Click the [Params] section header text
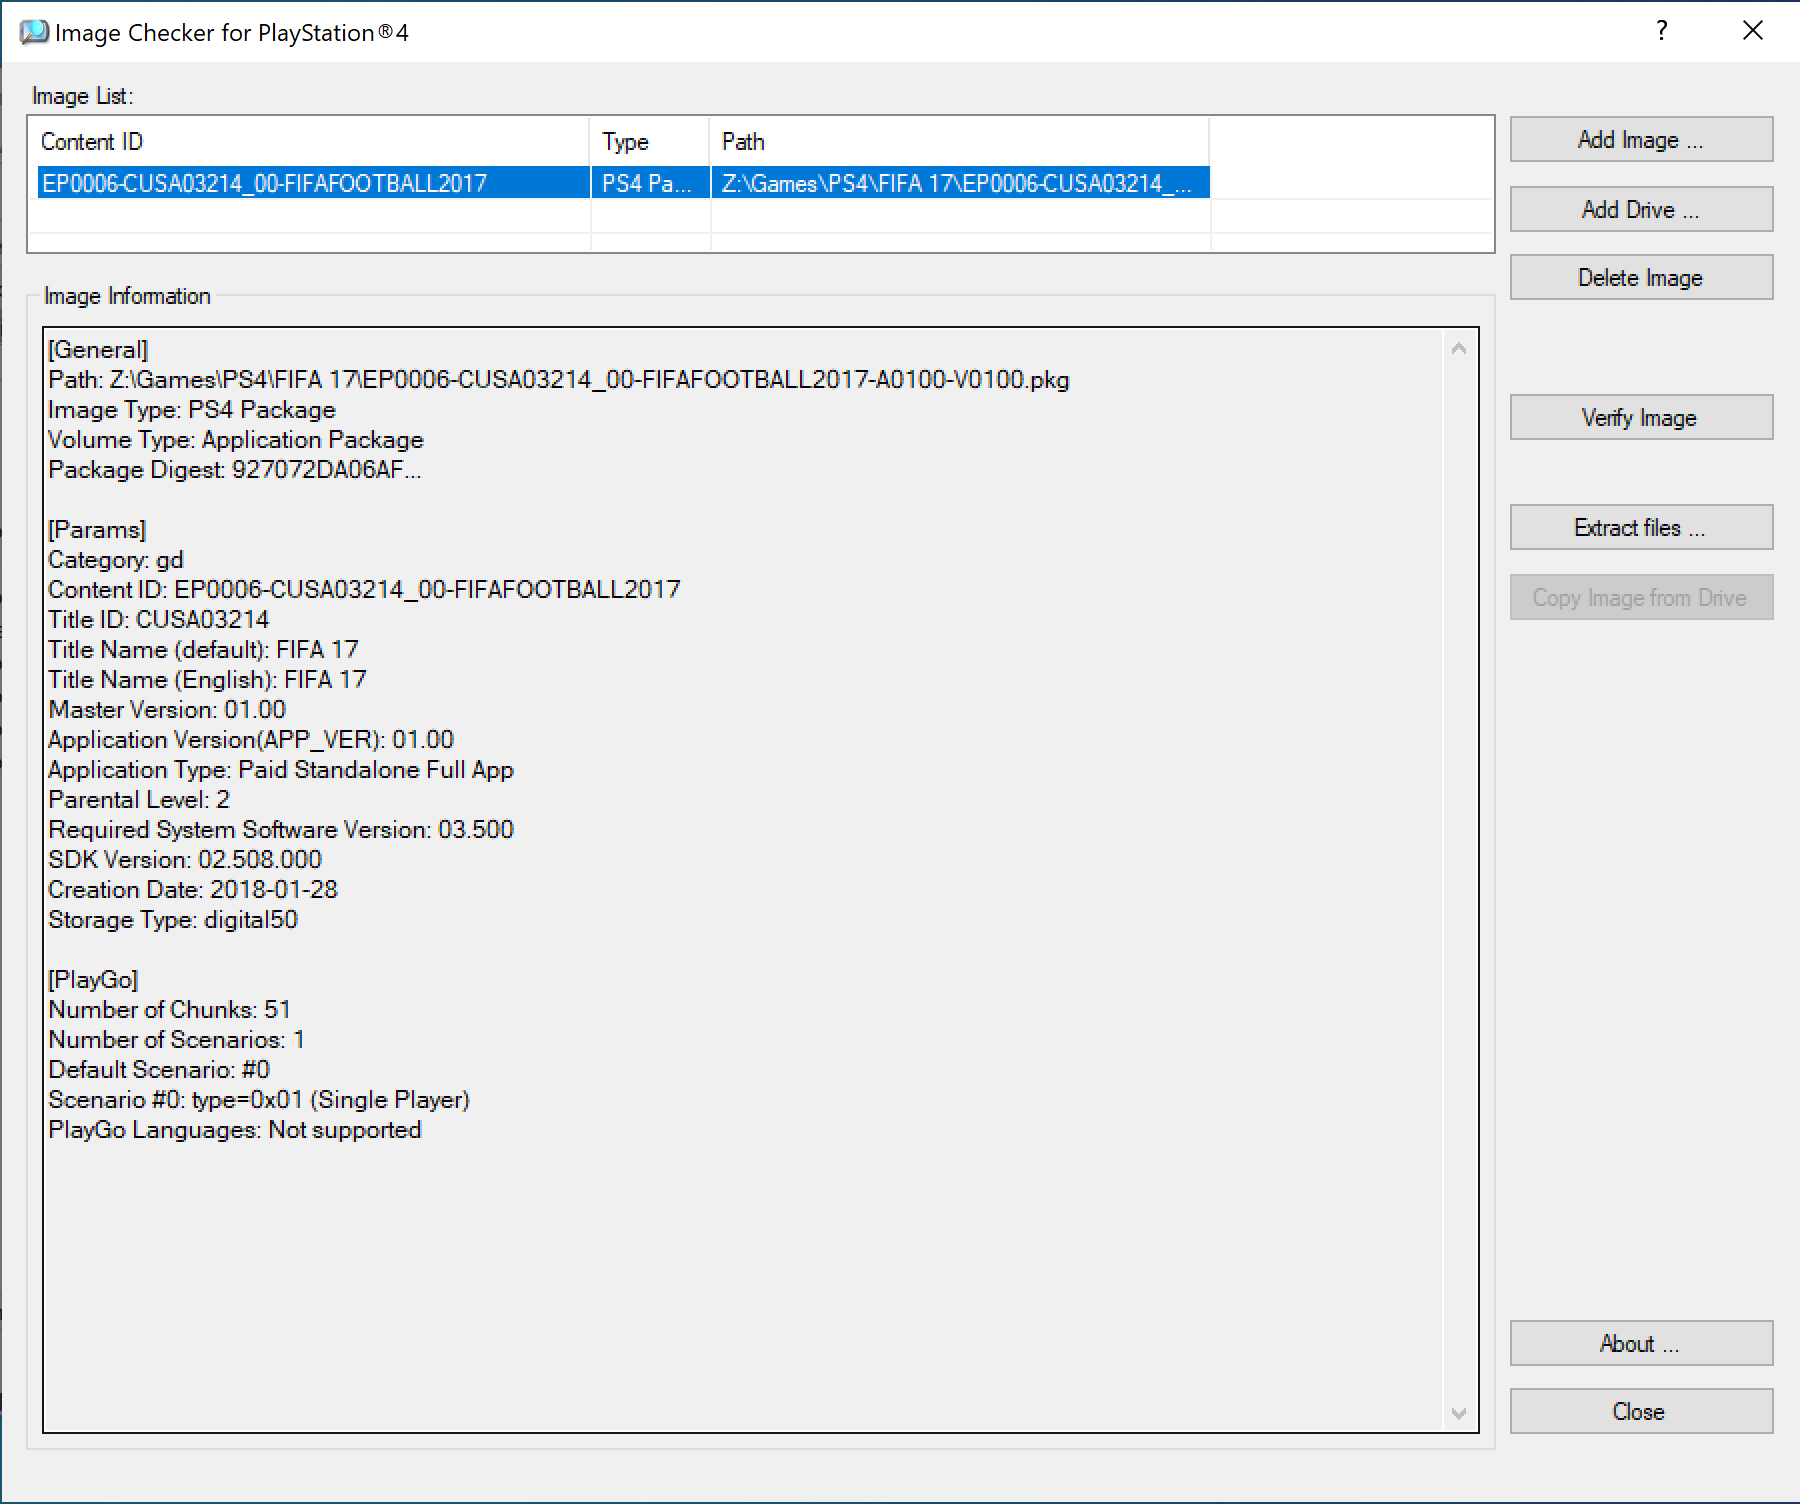Image resolution: width=1800 pixels, height=1504 pixels. click(97, 530)
